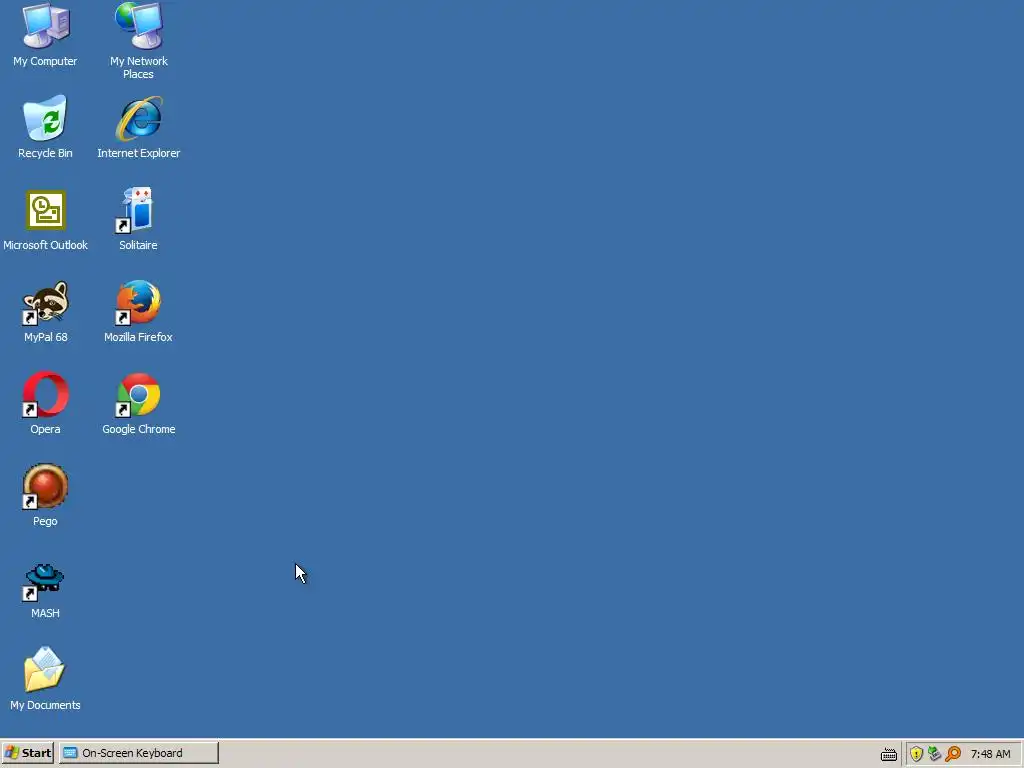This screenshot has height=768, width=1024.
Task: Click the keyboard icon on the taskbar
Action: (x=889, y=754)
